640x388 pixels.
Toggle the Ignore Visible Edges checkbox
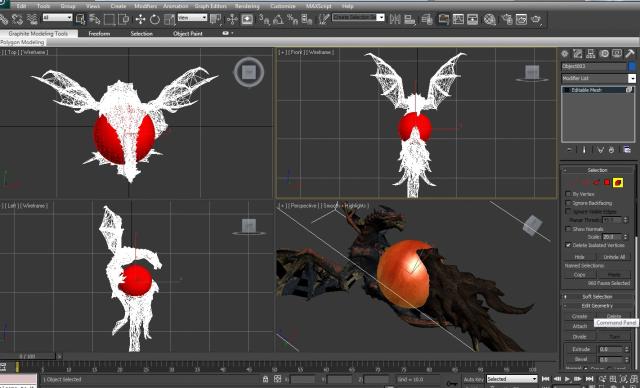tap(568, 211)
